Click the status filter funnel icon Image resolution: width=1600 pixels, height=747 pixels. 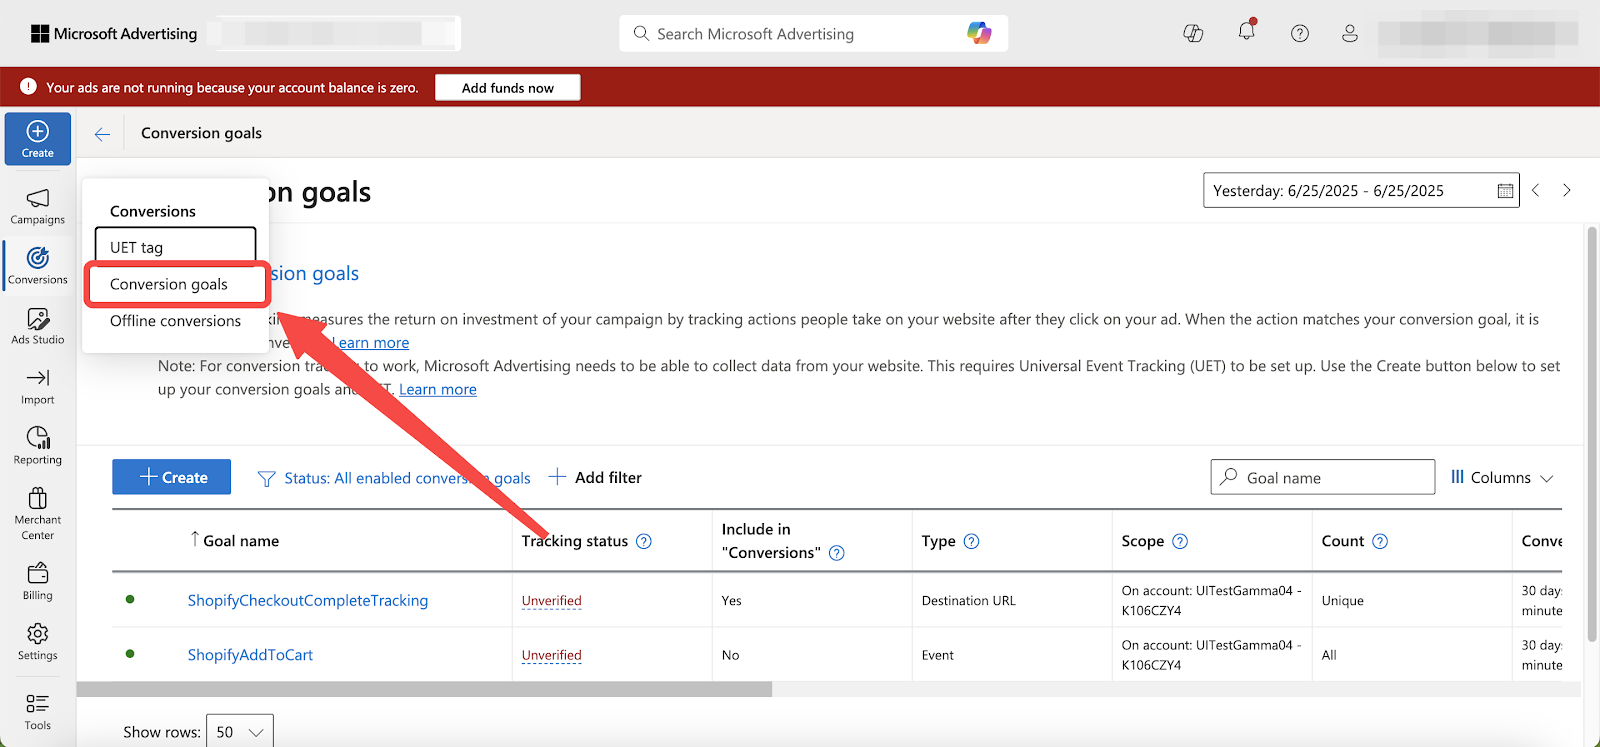(266, 479)
